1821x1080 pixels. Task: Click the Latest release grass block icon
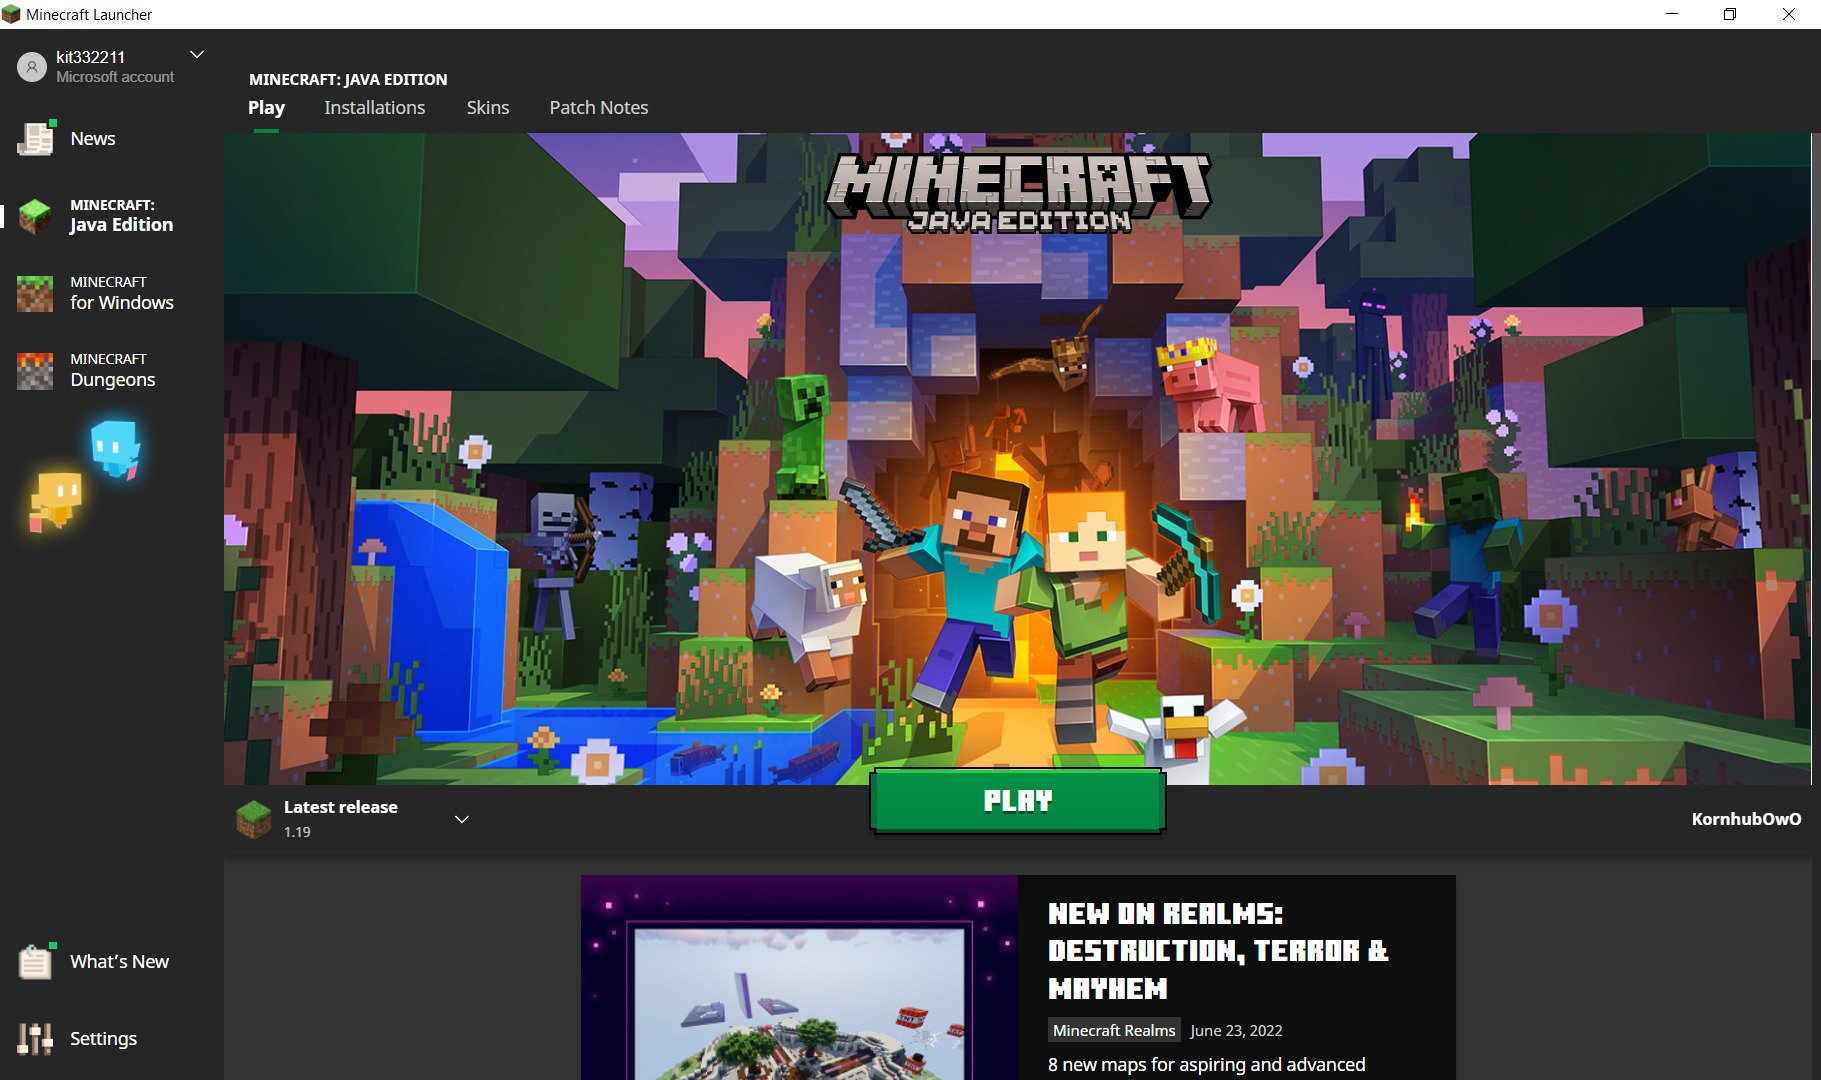tap(254, 819)
